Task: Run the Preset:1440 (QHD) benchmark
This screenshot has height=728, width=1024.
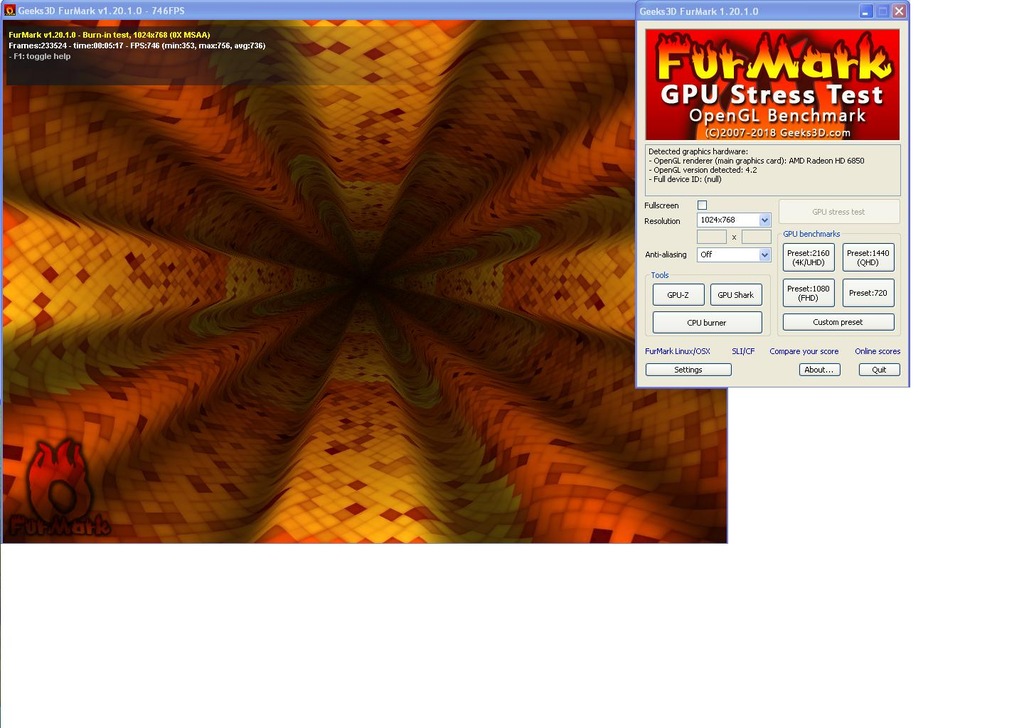Action: pos(868,258)
